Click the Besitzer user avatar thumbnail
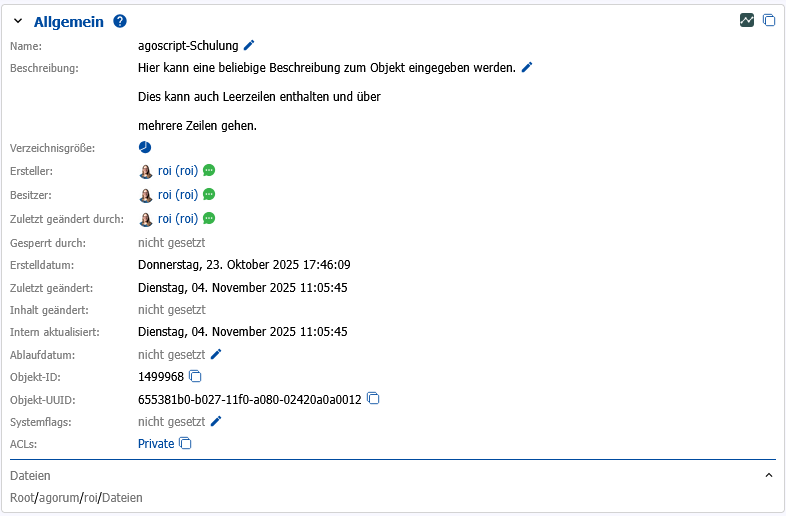 pyautogui.click(x=146, y=195)
